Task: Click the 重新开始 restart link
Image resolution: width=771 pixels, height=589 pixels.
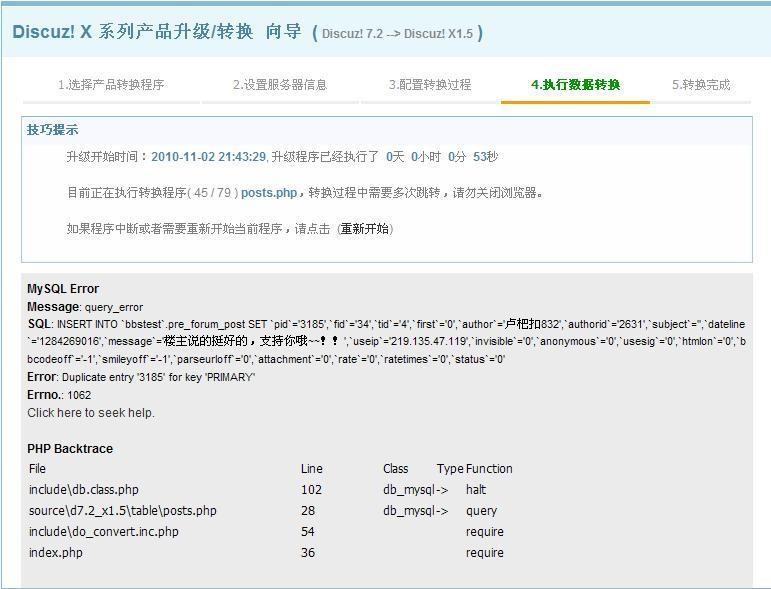Action: point(365,229)
